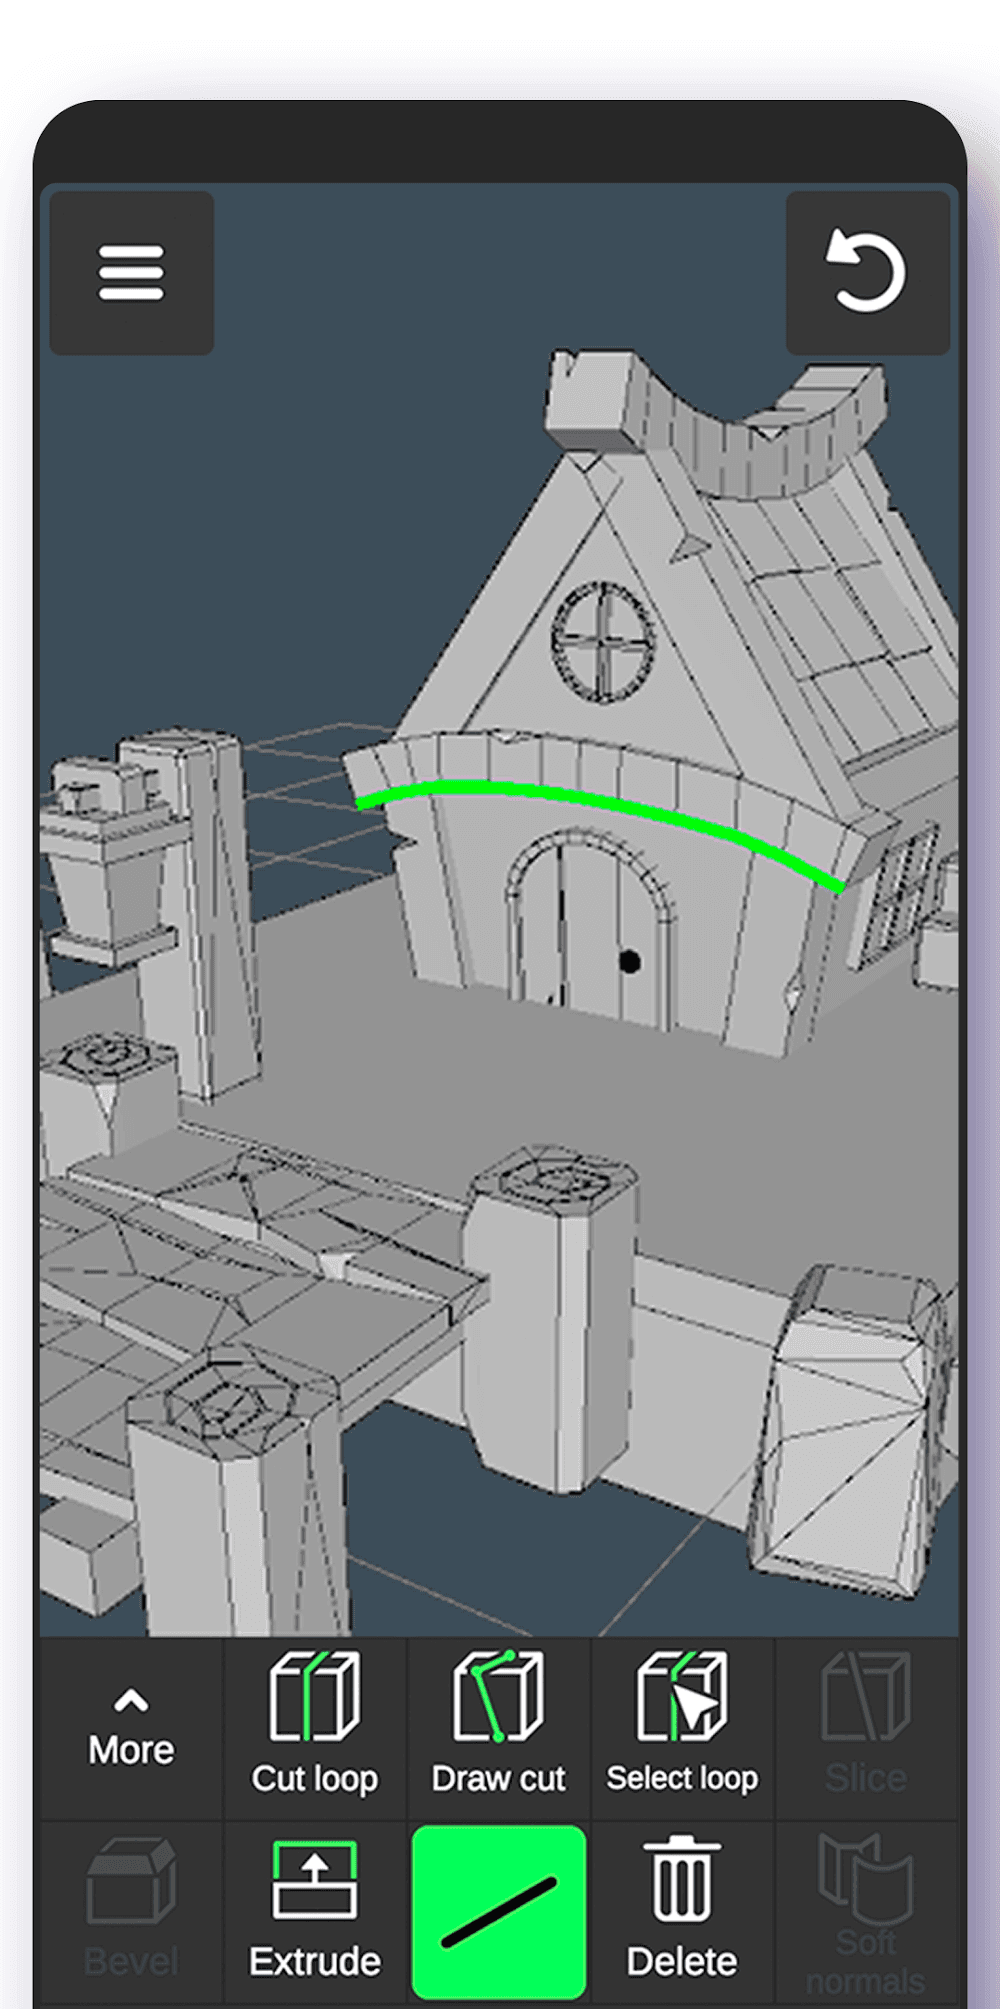Select the central stone pillar
Viewport: 1000px width, 2009px height.
[x=550, y=1320]
